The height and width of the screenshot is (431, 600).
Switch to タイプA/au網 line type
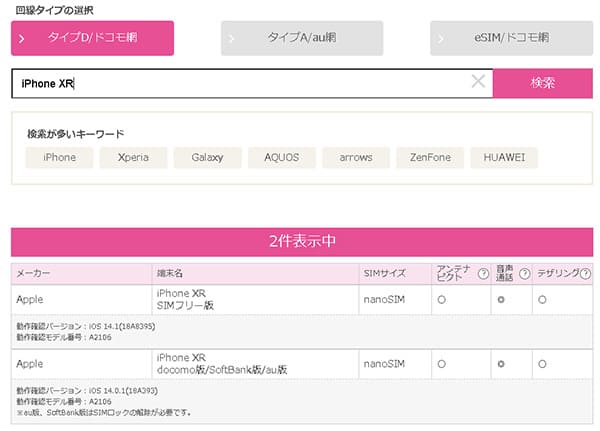point(302,38)
